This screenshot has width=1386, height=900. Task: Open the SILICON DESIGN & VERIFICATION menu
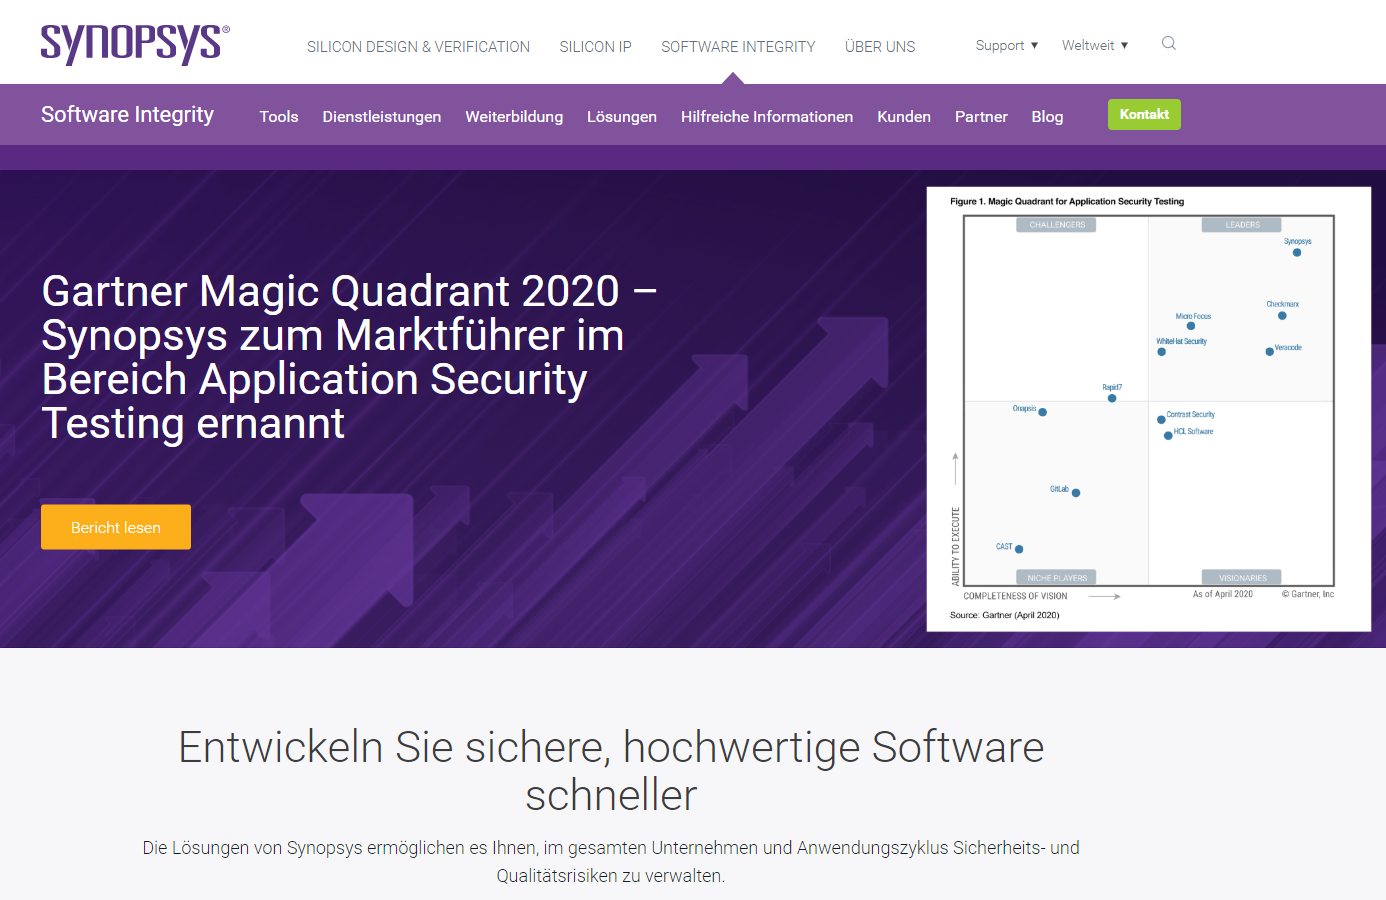point(419,46)
